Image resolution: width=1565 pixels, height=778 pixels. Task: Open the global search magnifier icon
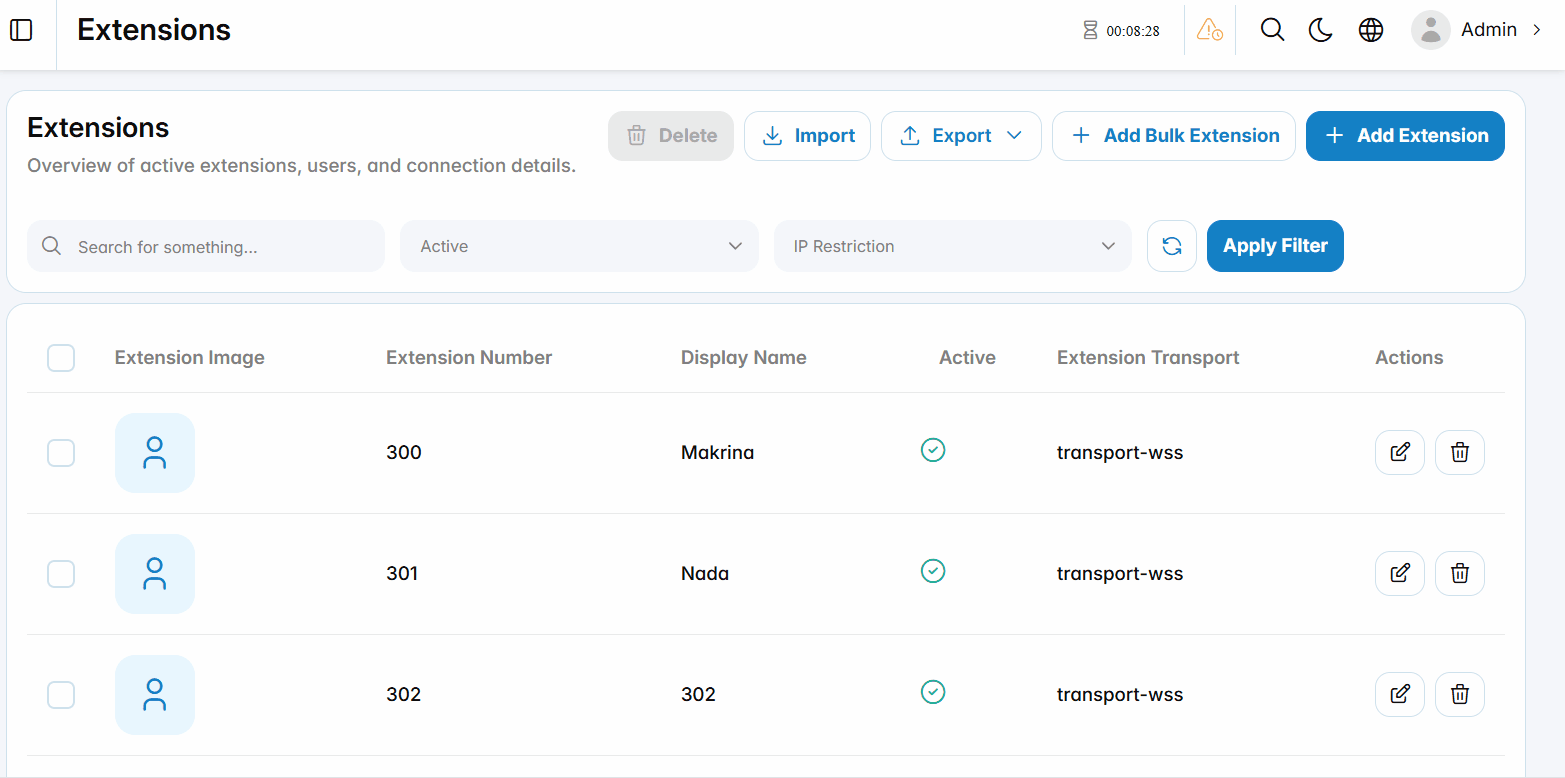coord(1272,30)
